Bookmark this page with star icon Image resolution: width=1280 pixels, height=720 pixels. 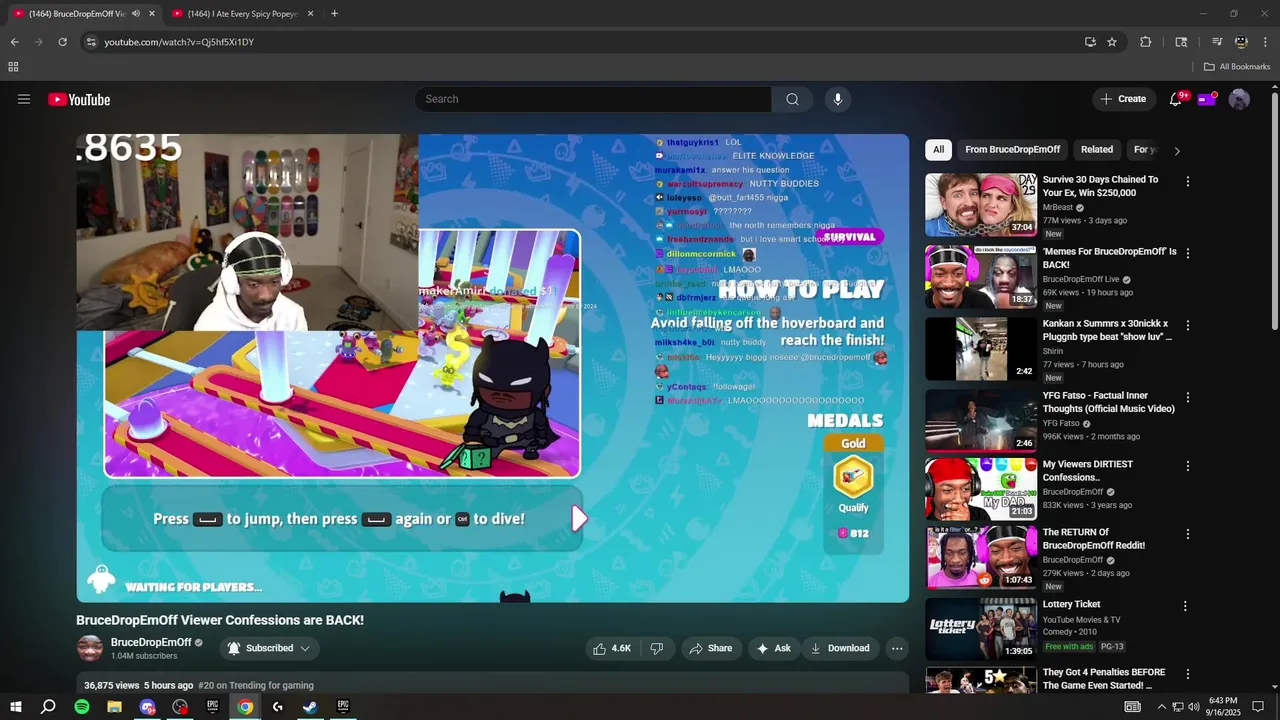point(1112,42)
